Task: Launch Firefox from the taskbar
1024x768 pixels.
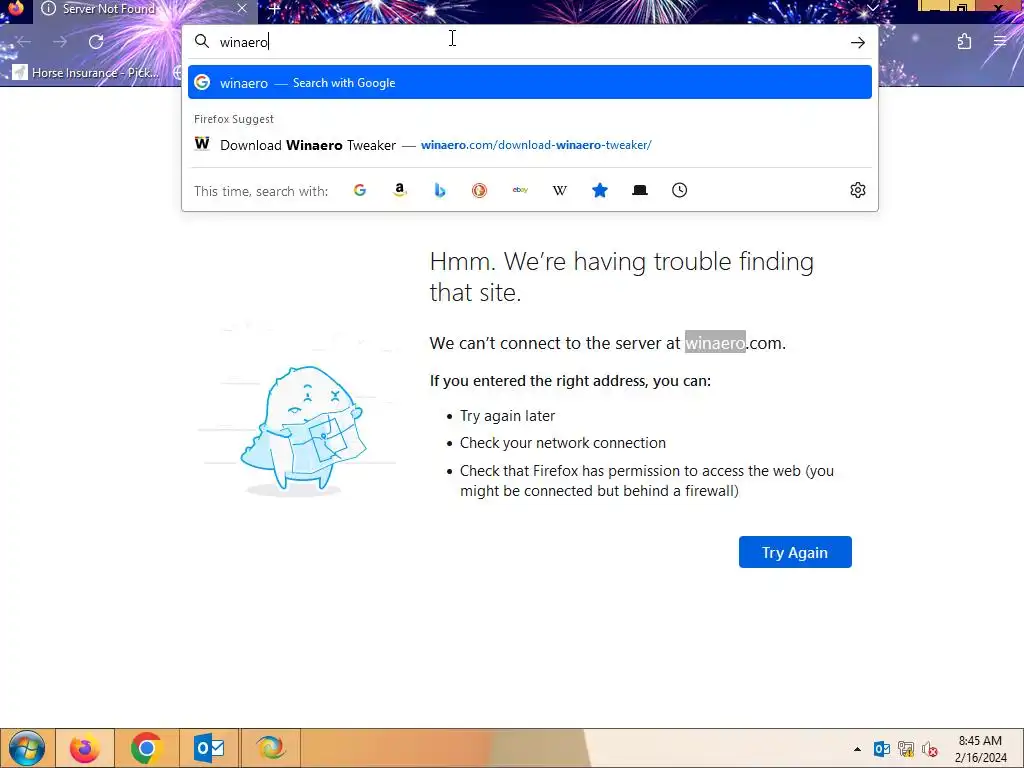Action: 84,748
